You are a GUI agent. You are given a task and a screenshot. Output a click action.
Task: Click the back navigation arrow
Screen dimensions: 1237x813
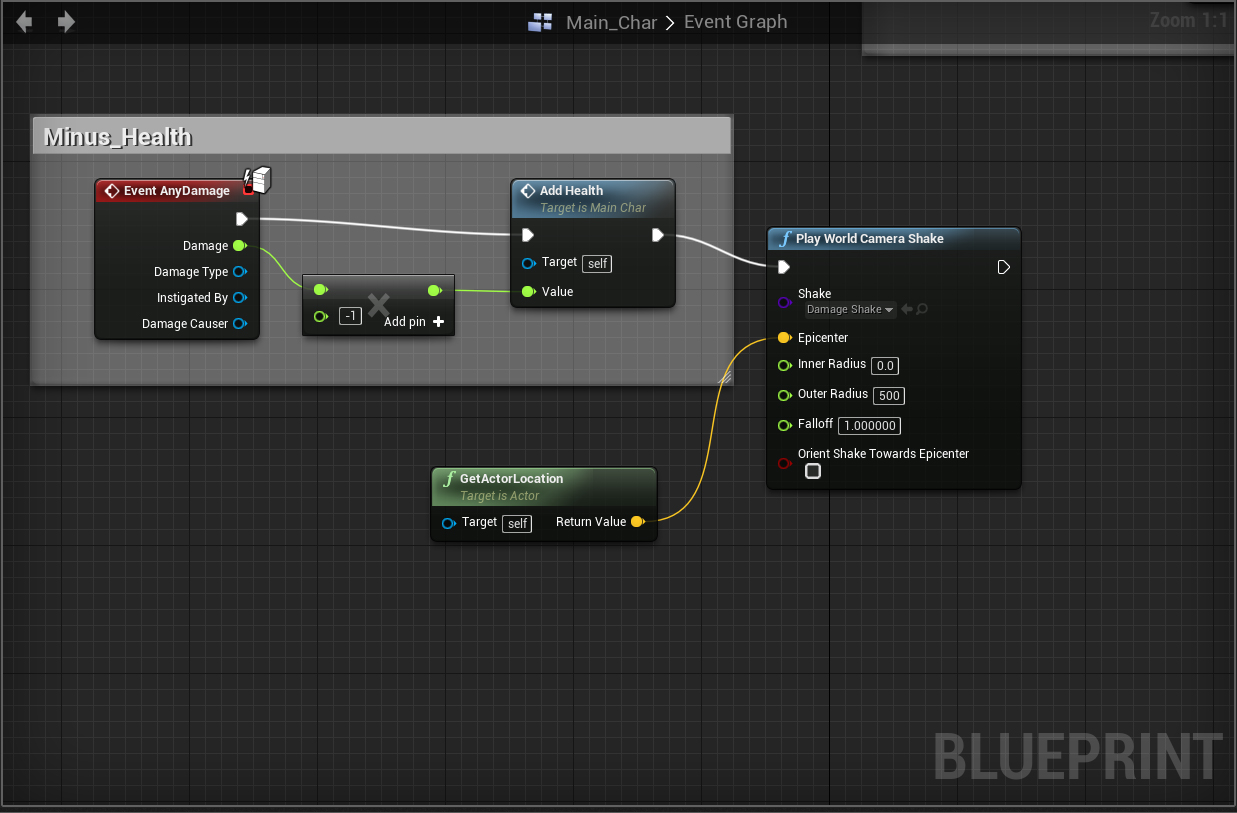point(23,21)
